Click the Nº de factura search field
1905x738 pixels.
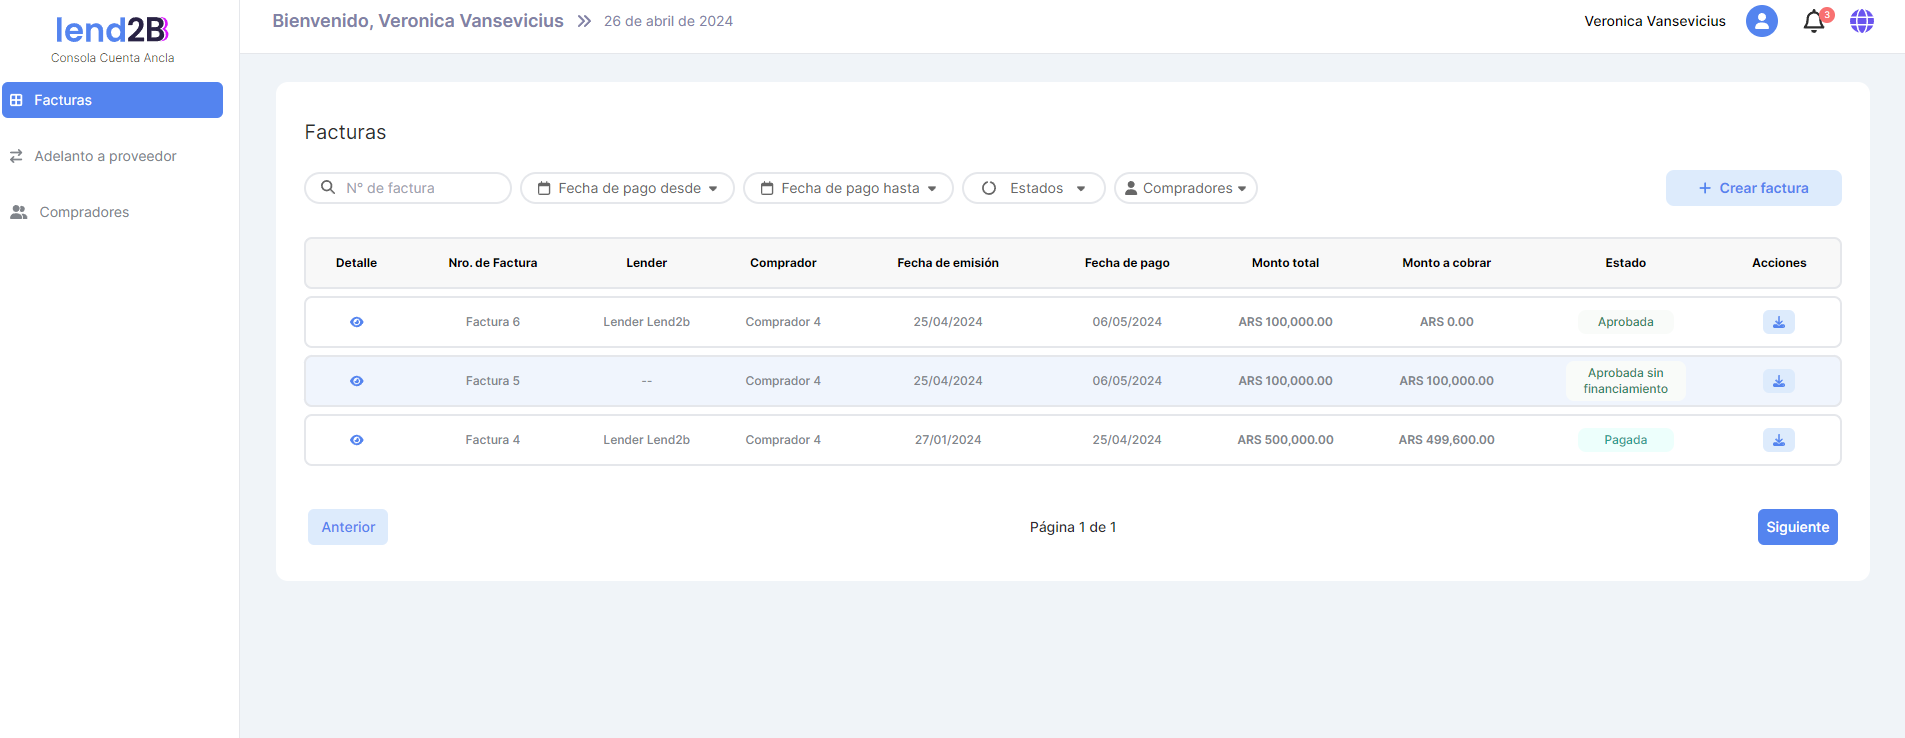click(x=420, y=188)
